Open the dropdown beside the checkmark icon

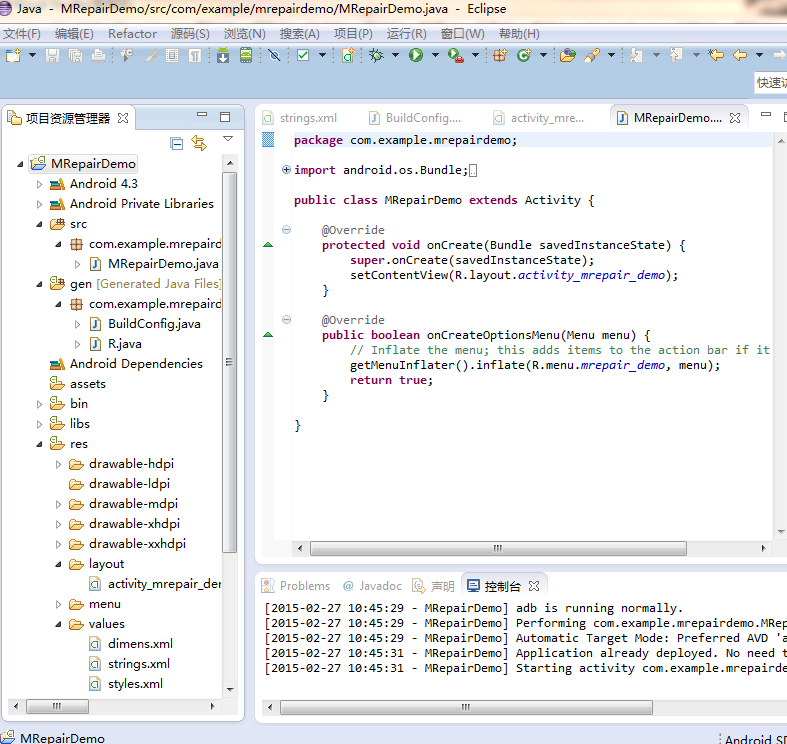pyautogui.click(x=322, y=55)
